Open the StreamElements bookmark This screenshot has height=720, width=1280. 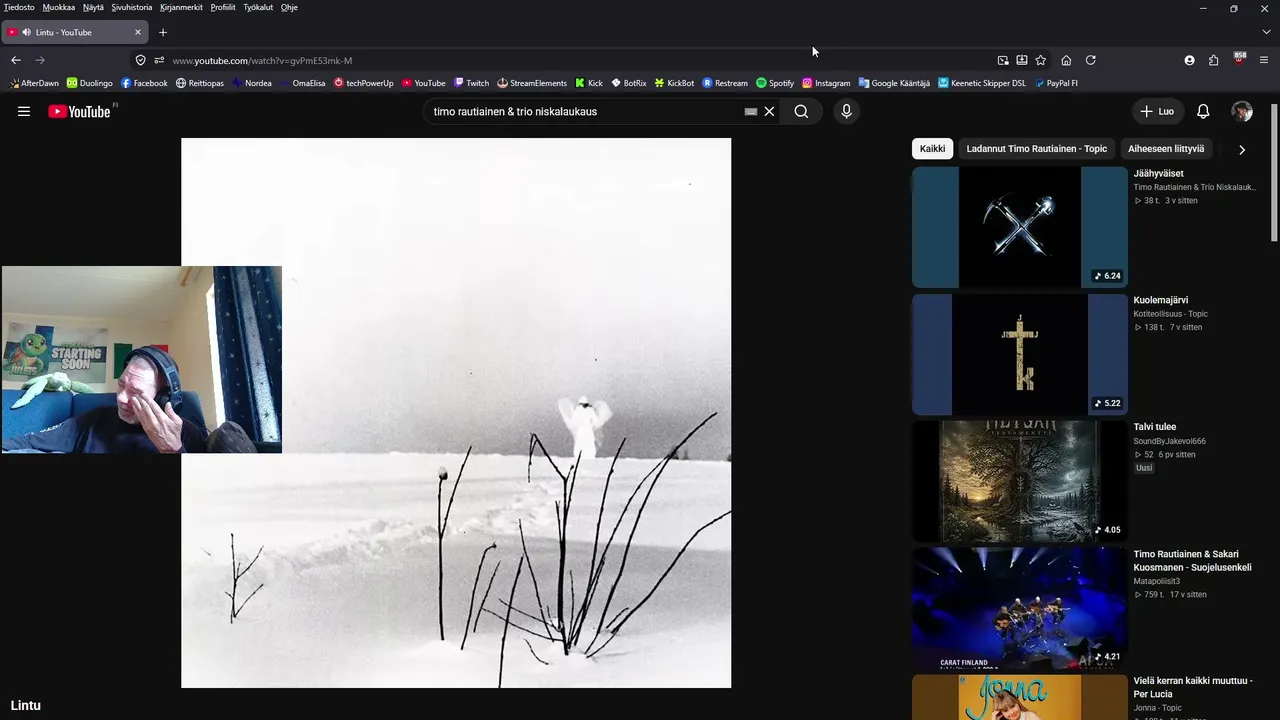coord(532,83)
